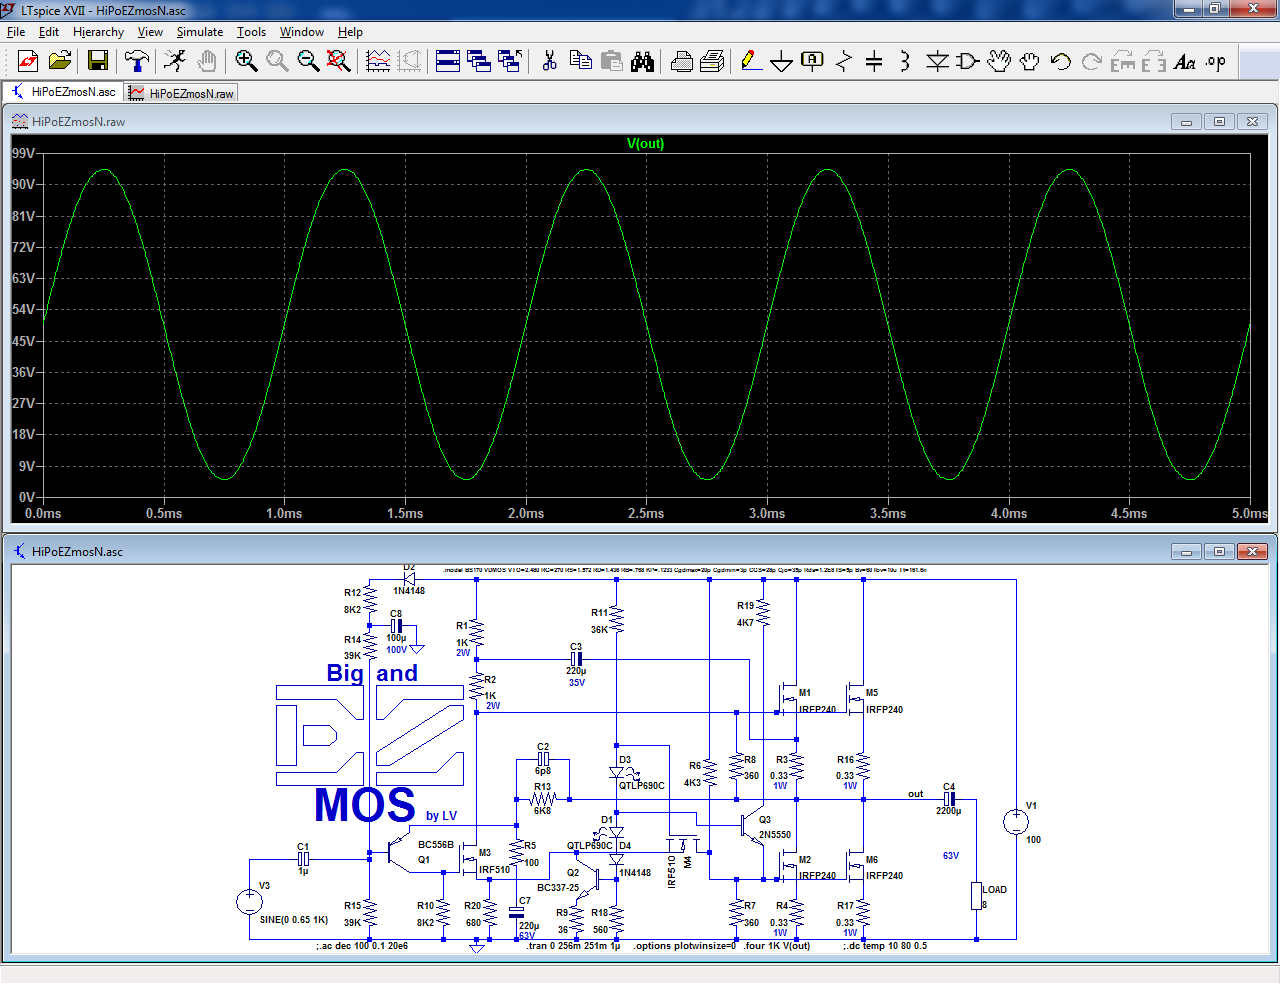This screenshot has width=1280, height=984.
Task: Run the simulation with running-man icon
Action: pyautogui.click(x=175, y=62)
